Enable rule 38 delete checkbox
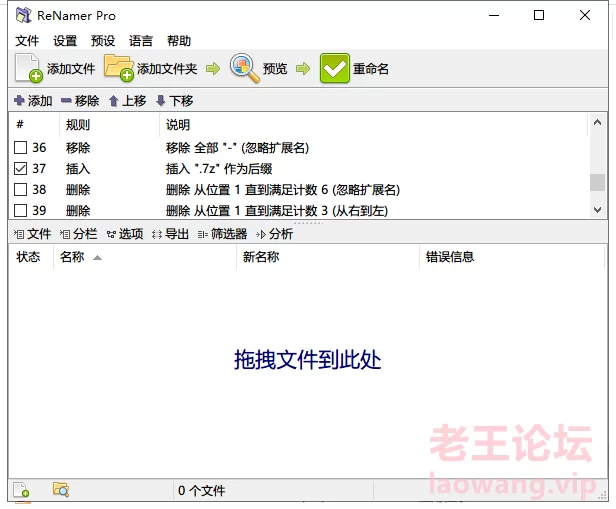Viewport: 616px width, 509px height. 20,190
